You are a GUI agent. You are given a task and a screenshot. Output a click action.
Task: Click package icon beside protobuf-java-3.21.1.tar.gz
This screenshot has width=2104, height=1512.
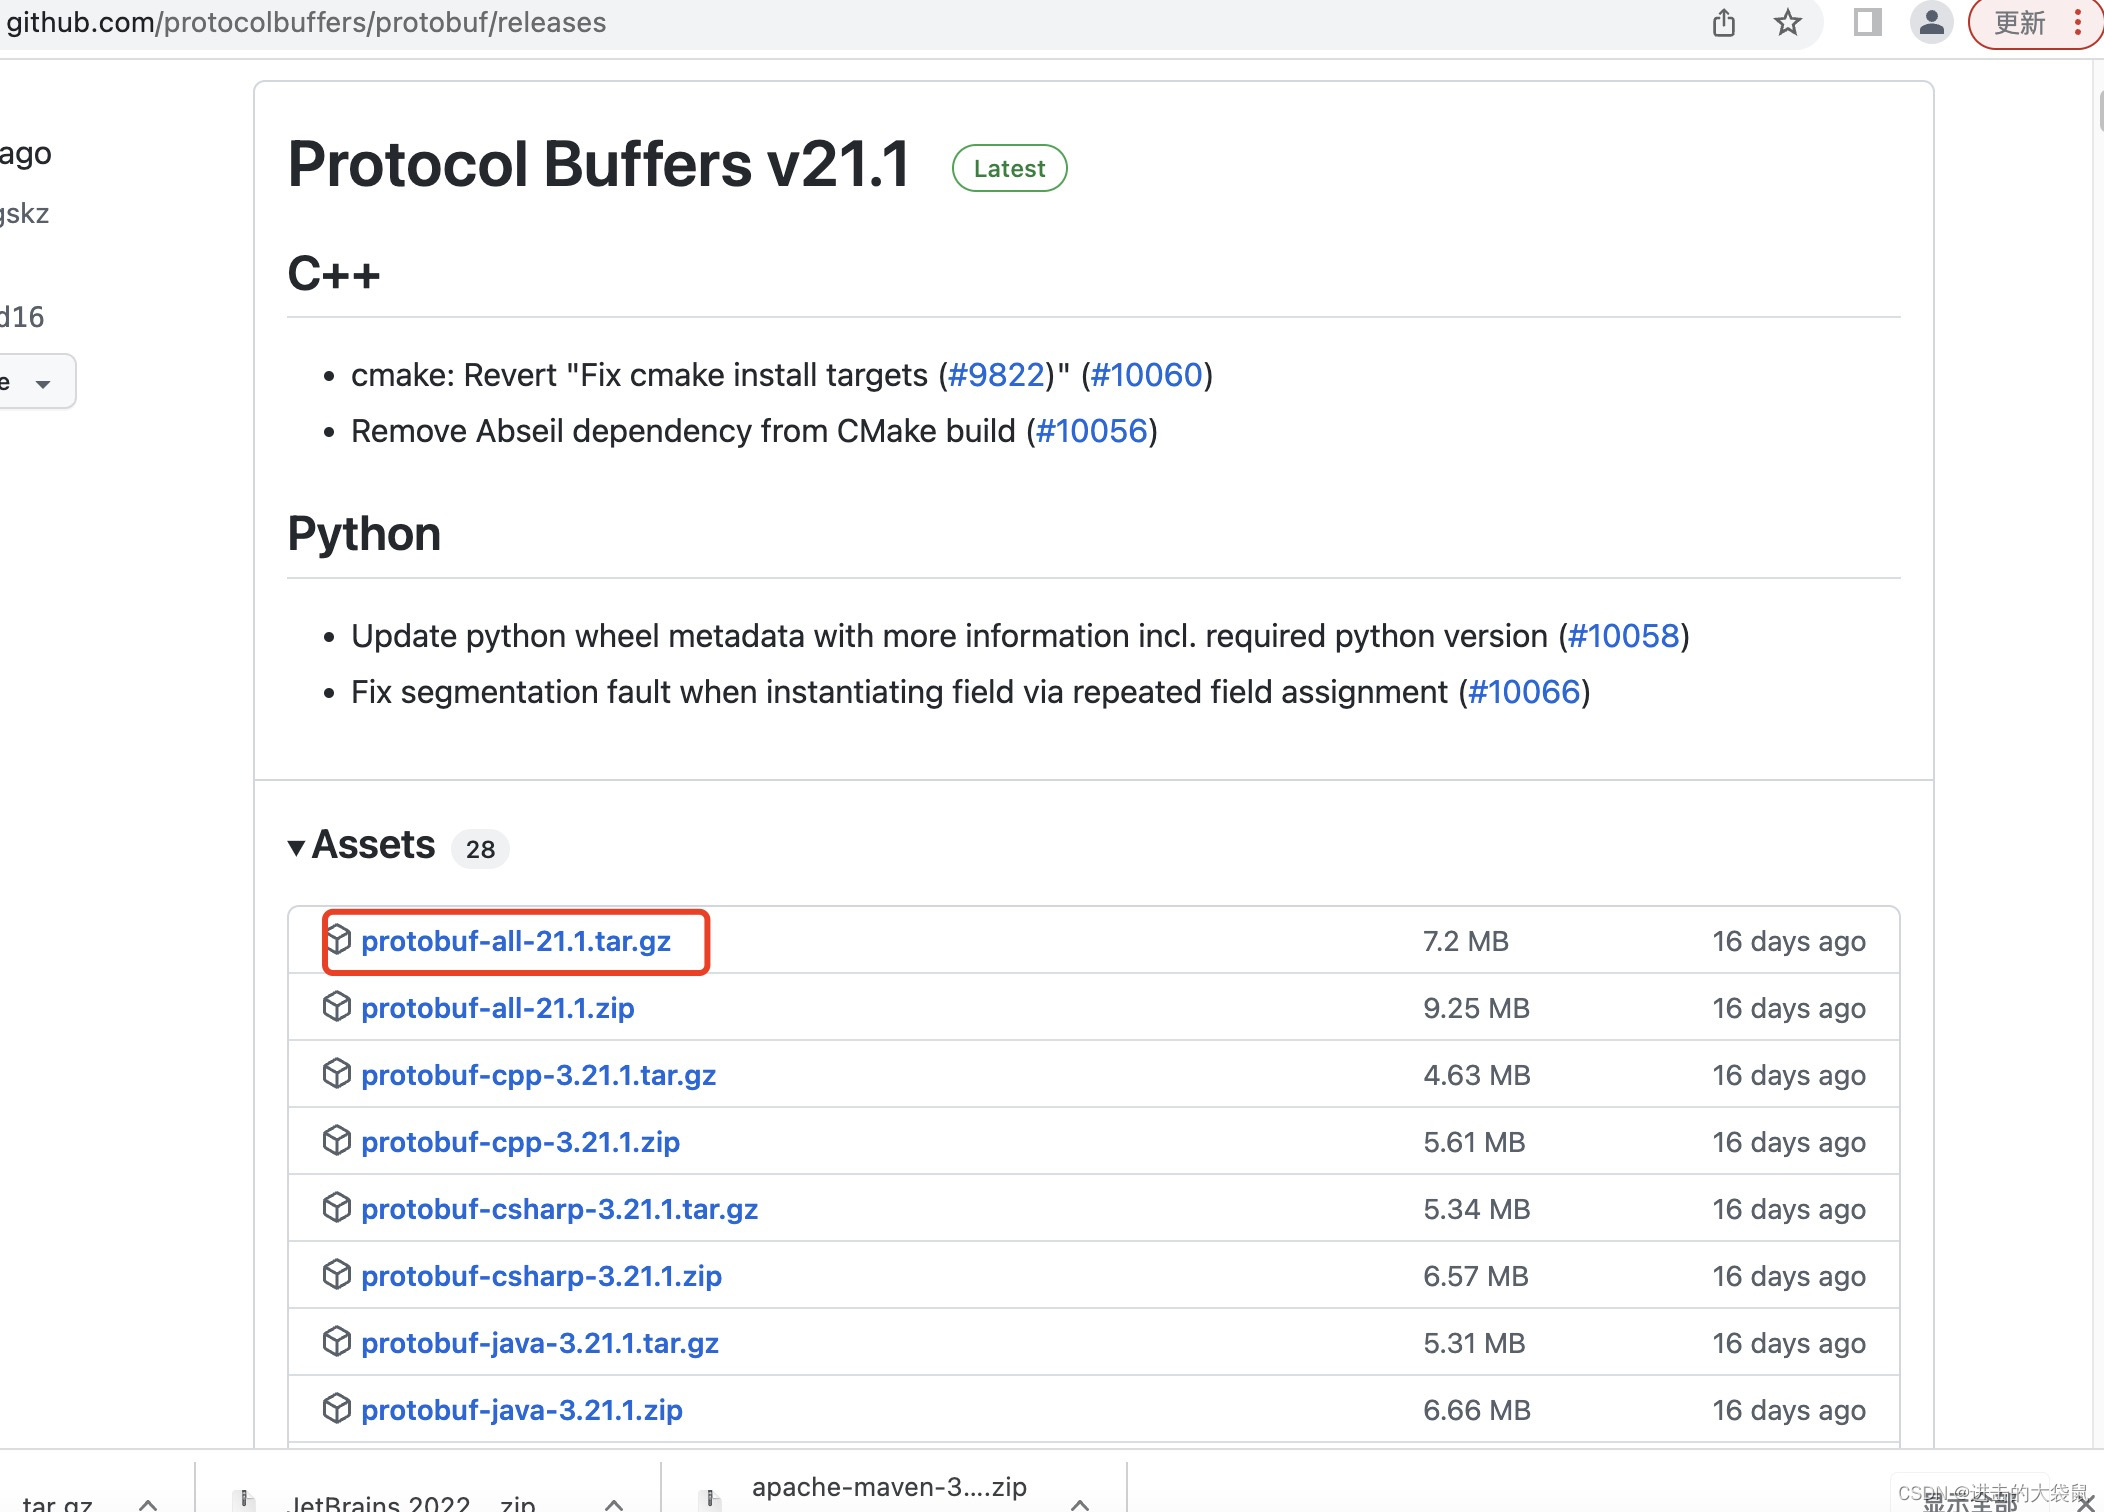click(337, 1341)
